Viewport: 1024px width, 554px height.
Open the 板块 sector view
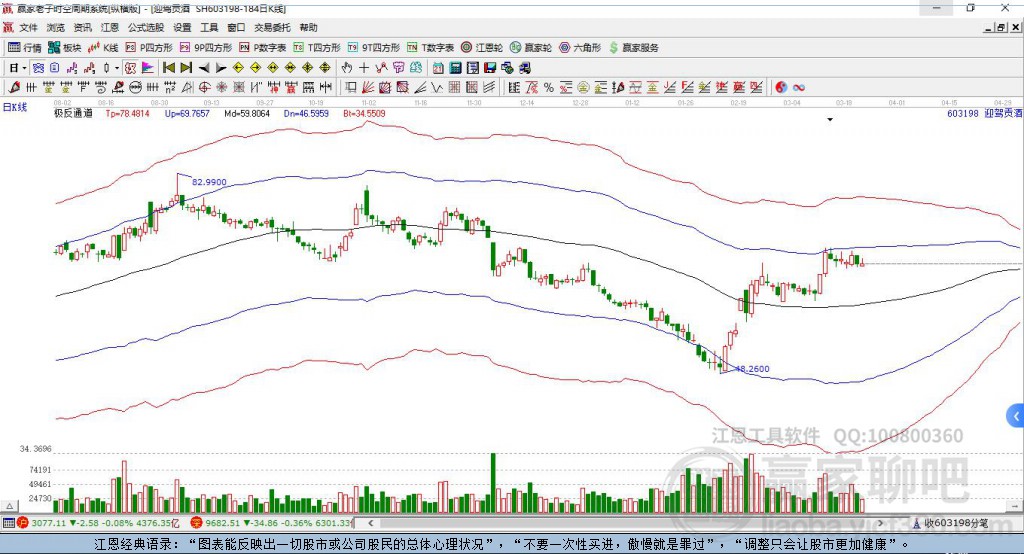(65, 48)
